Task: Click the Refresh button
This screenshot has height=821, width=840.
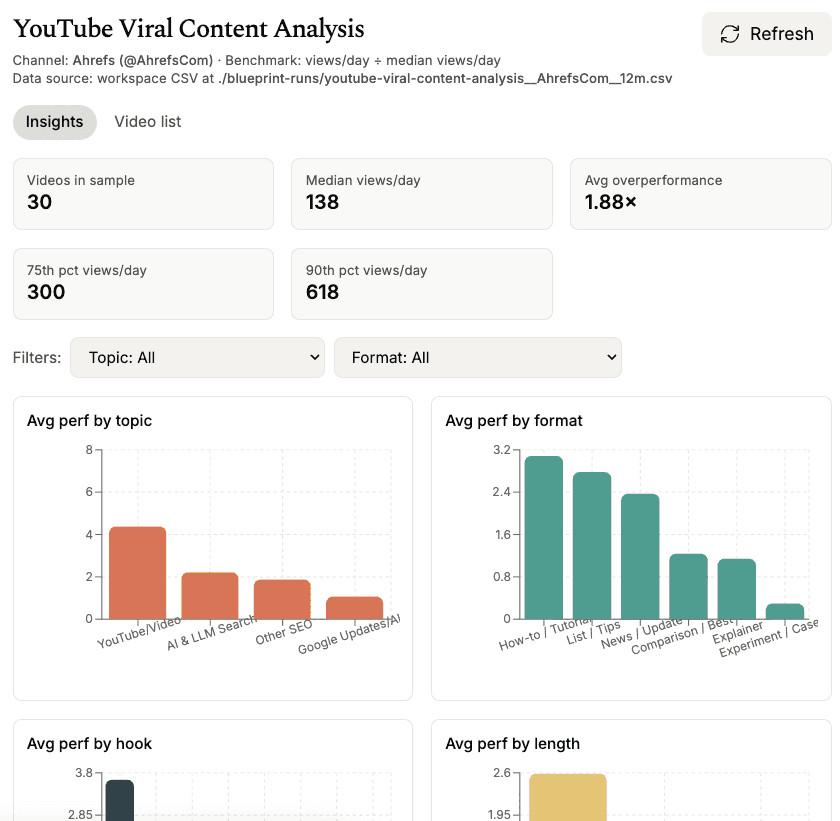Action: [x=766, y=34]
